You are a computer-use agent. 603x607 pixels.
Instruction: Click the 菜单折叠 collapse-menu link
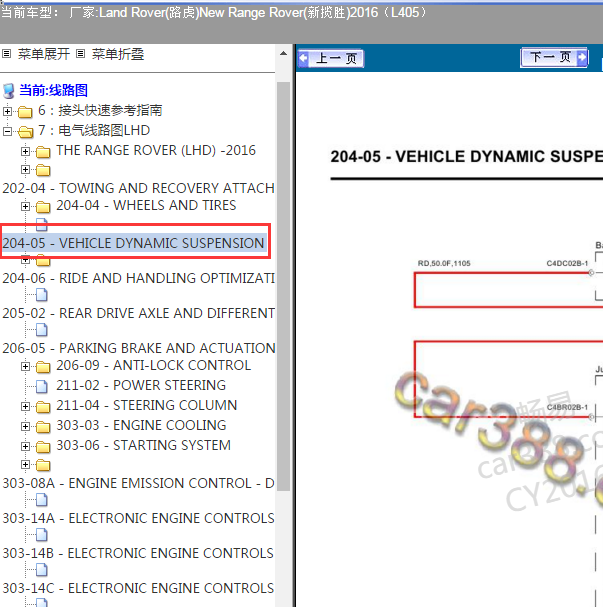point(118,54)
